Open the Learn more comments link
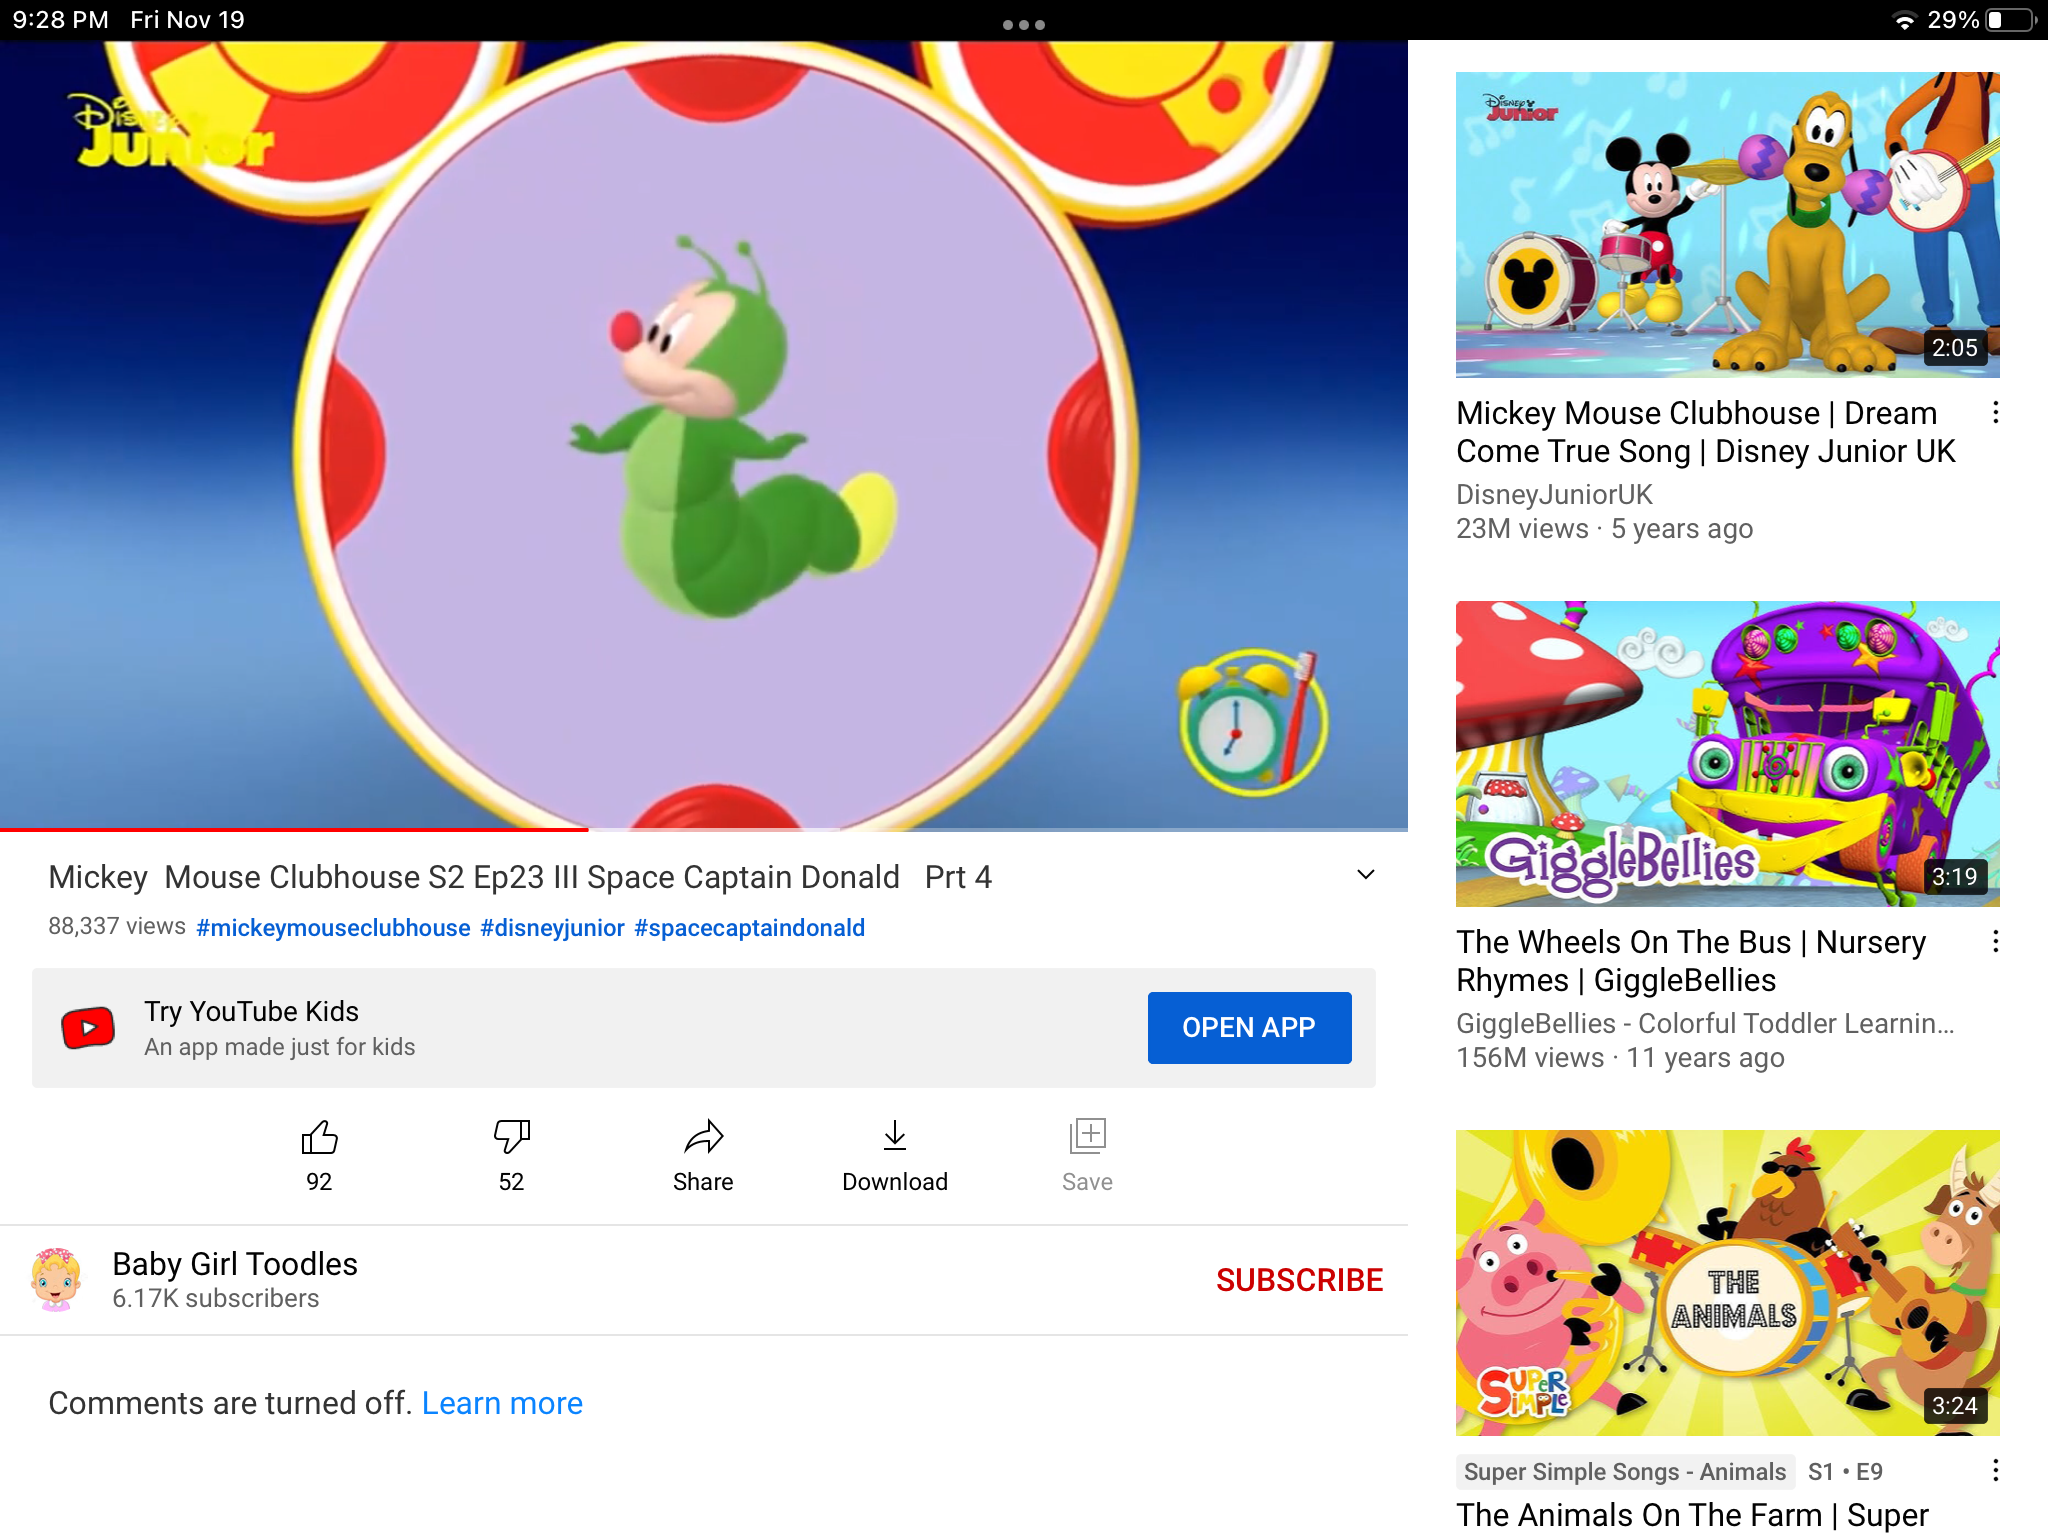 [502, 1403]
